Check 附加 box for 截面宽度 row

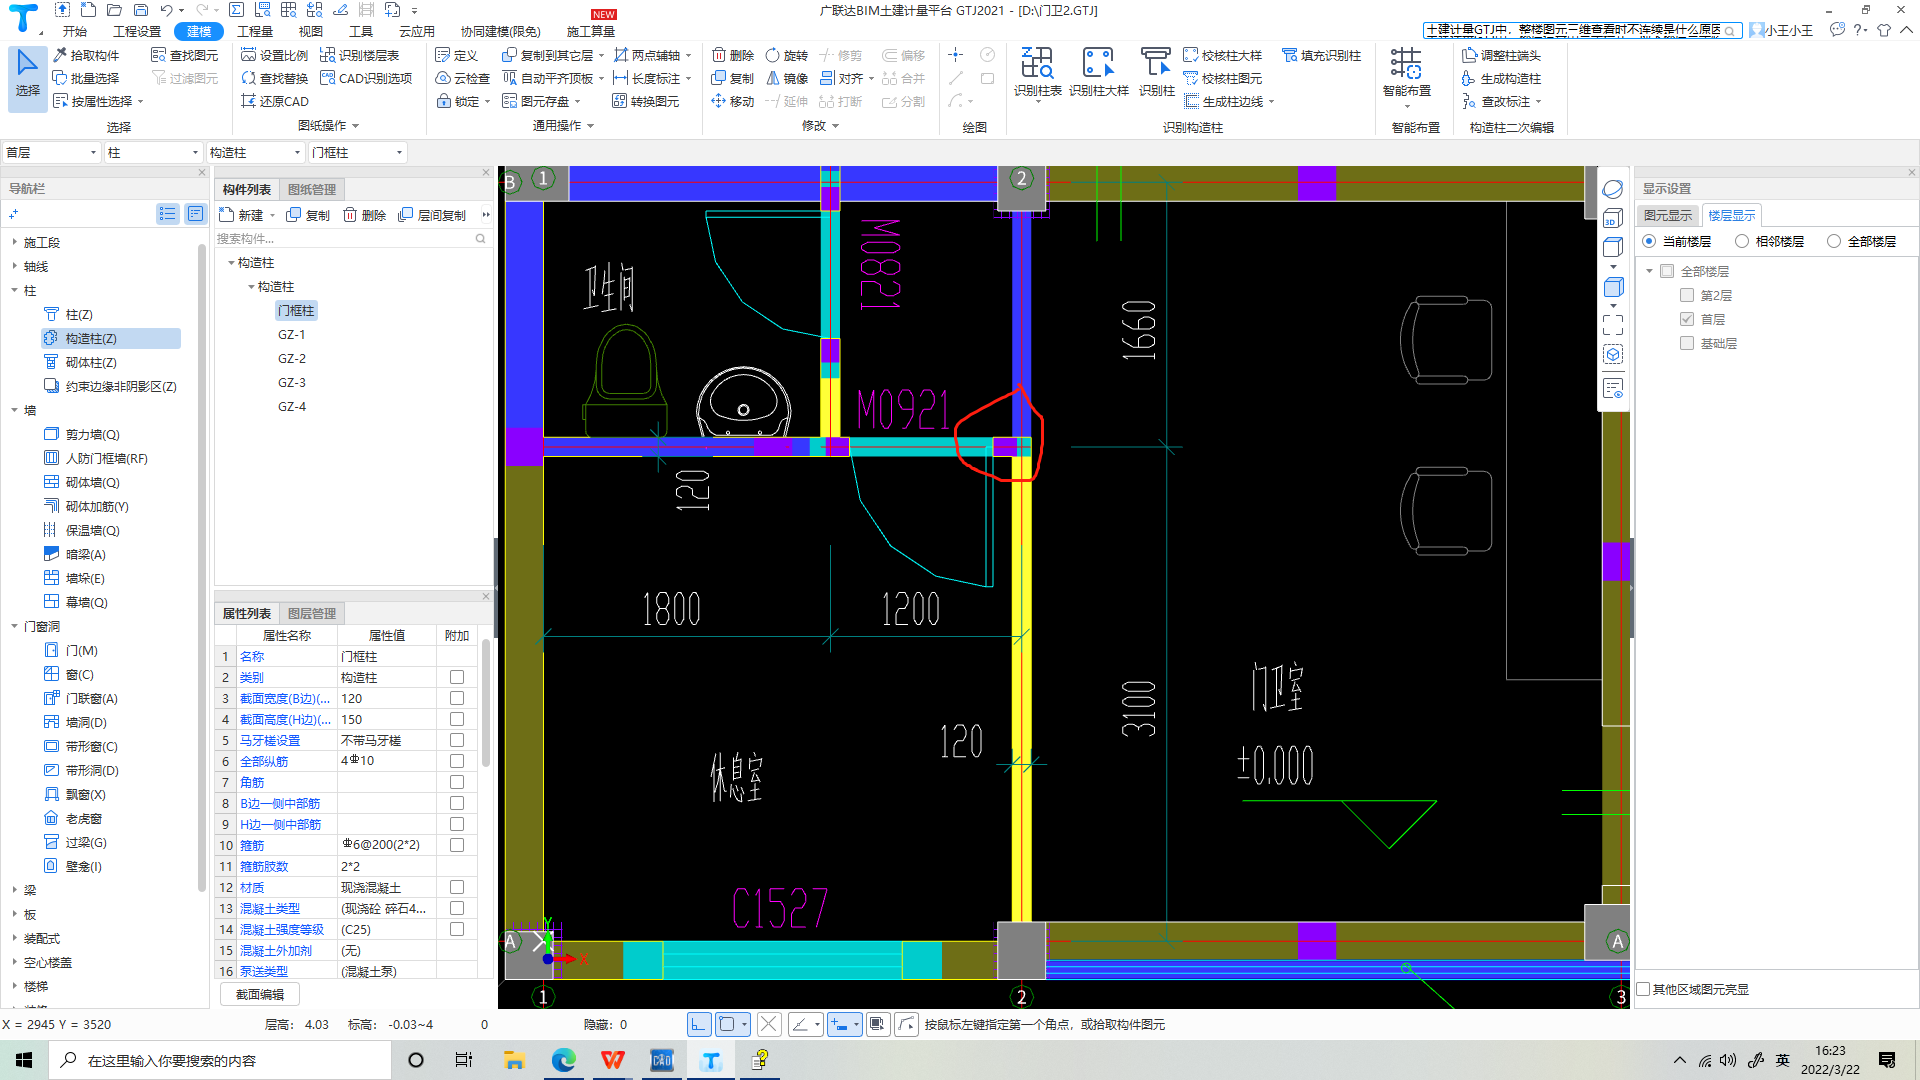pyautogui.click(x=457, y=698)
